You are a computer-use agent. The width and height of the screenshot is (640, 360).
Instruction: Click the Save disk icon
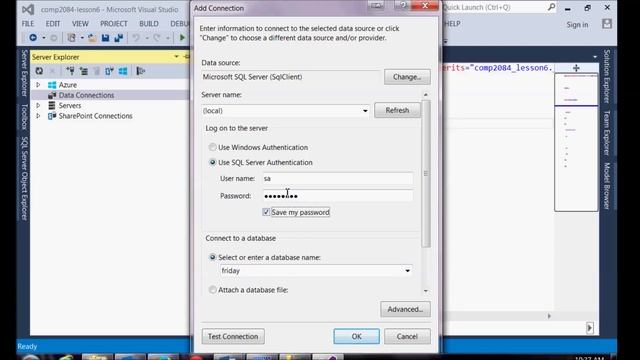click(105, 38)
